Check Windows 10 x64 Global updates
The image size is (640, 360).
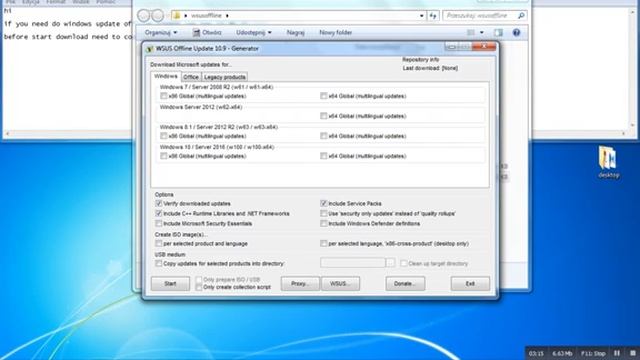click(x=324, y=156)
